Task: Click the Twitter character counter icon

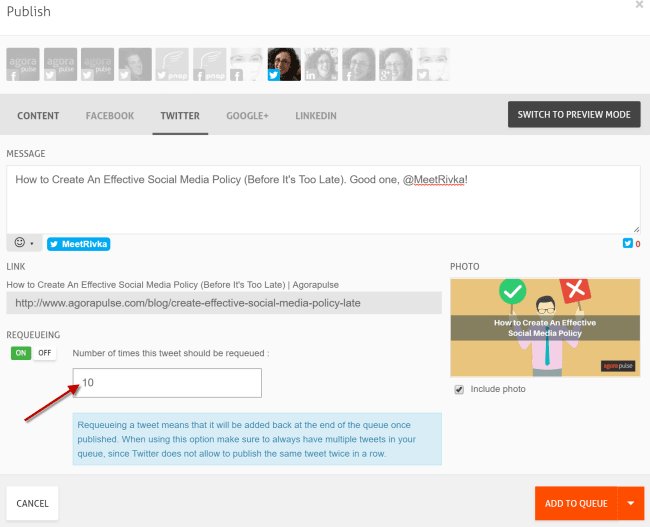Action: point(627,243)
